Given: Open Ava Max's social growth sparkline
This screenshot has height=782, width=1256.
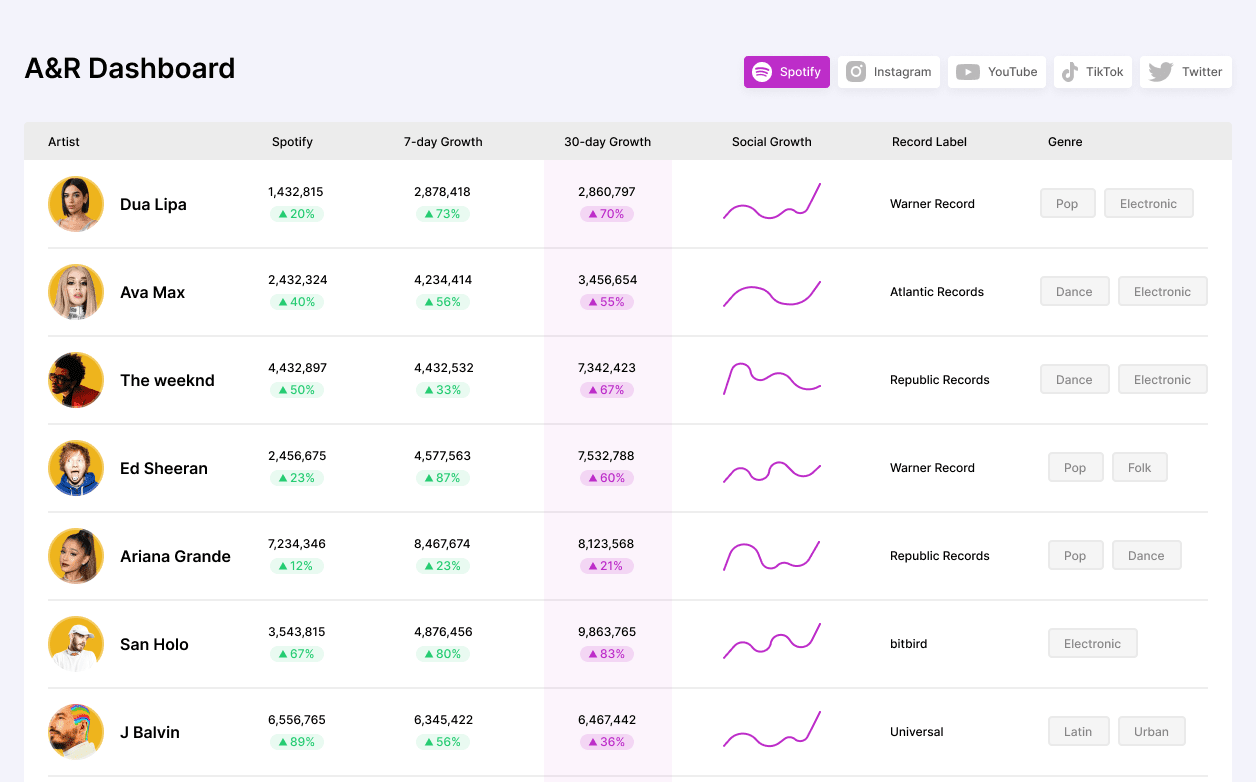Looking at the screenshot, I should pyautogui.click(x=772, y=293).
